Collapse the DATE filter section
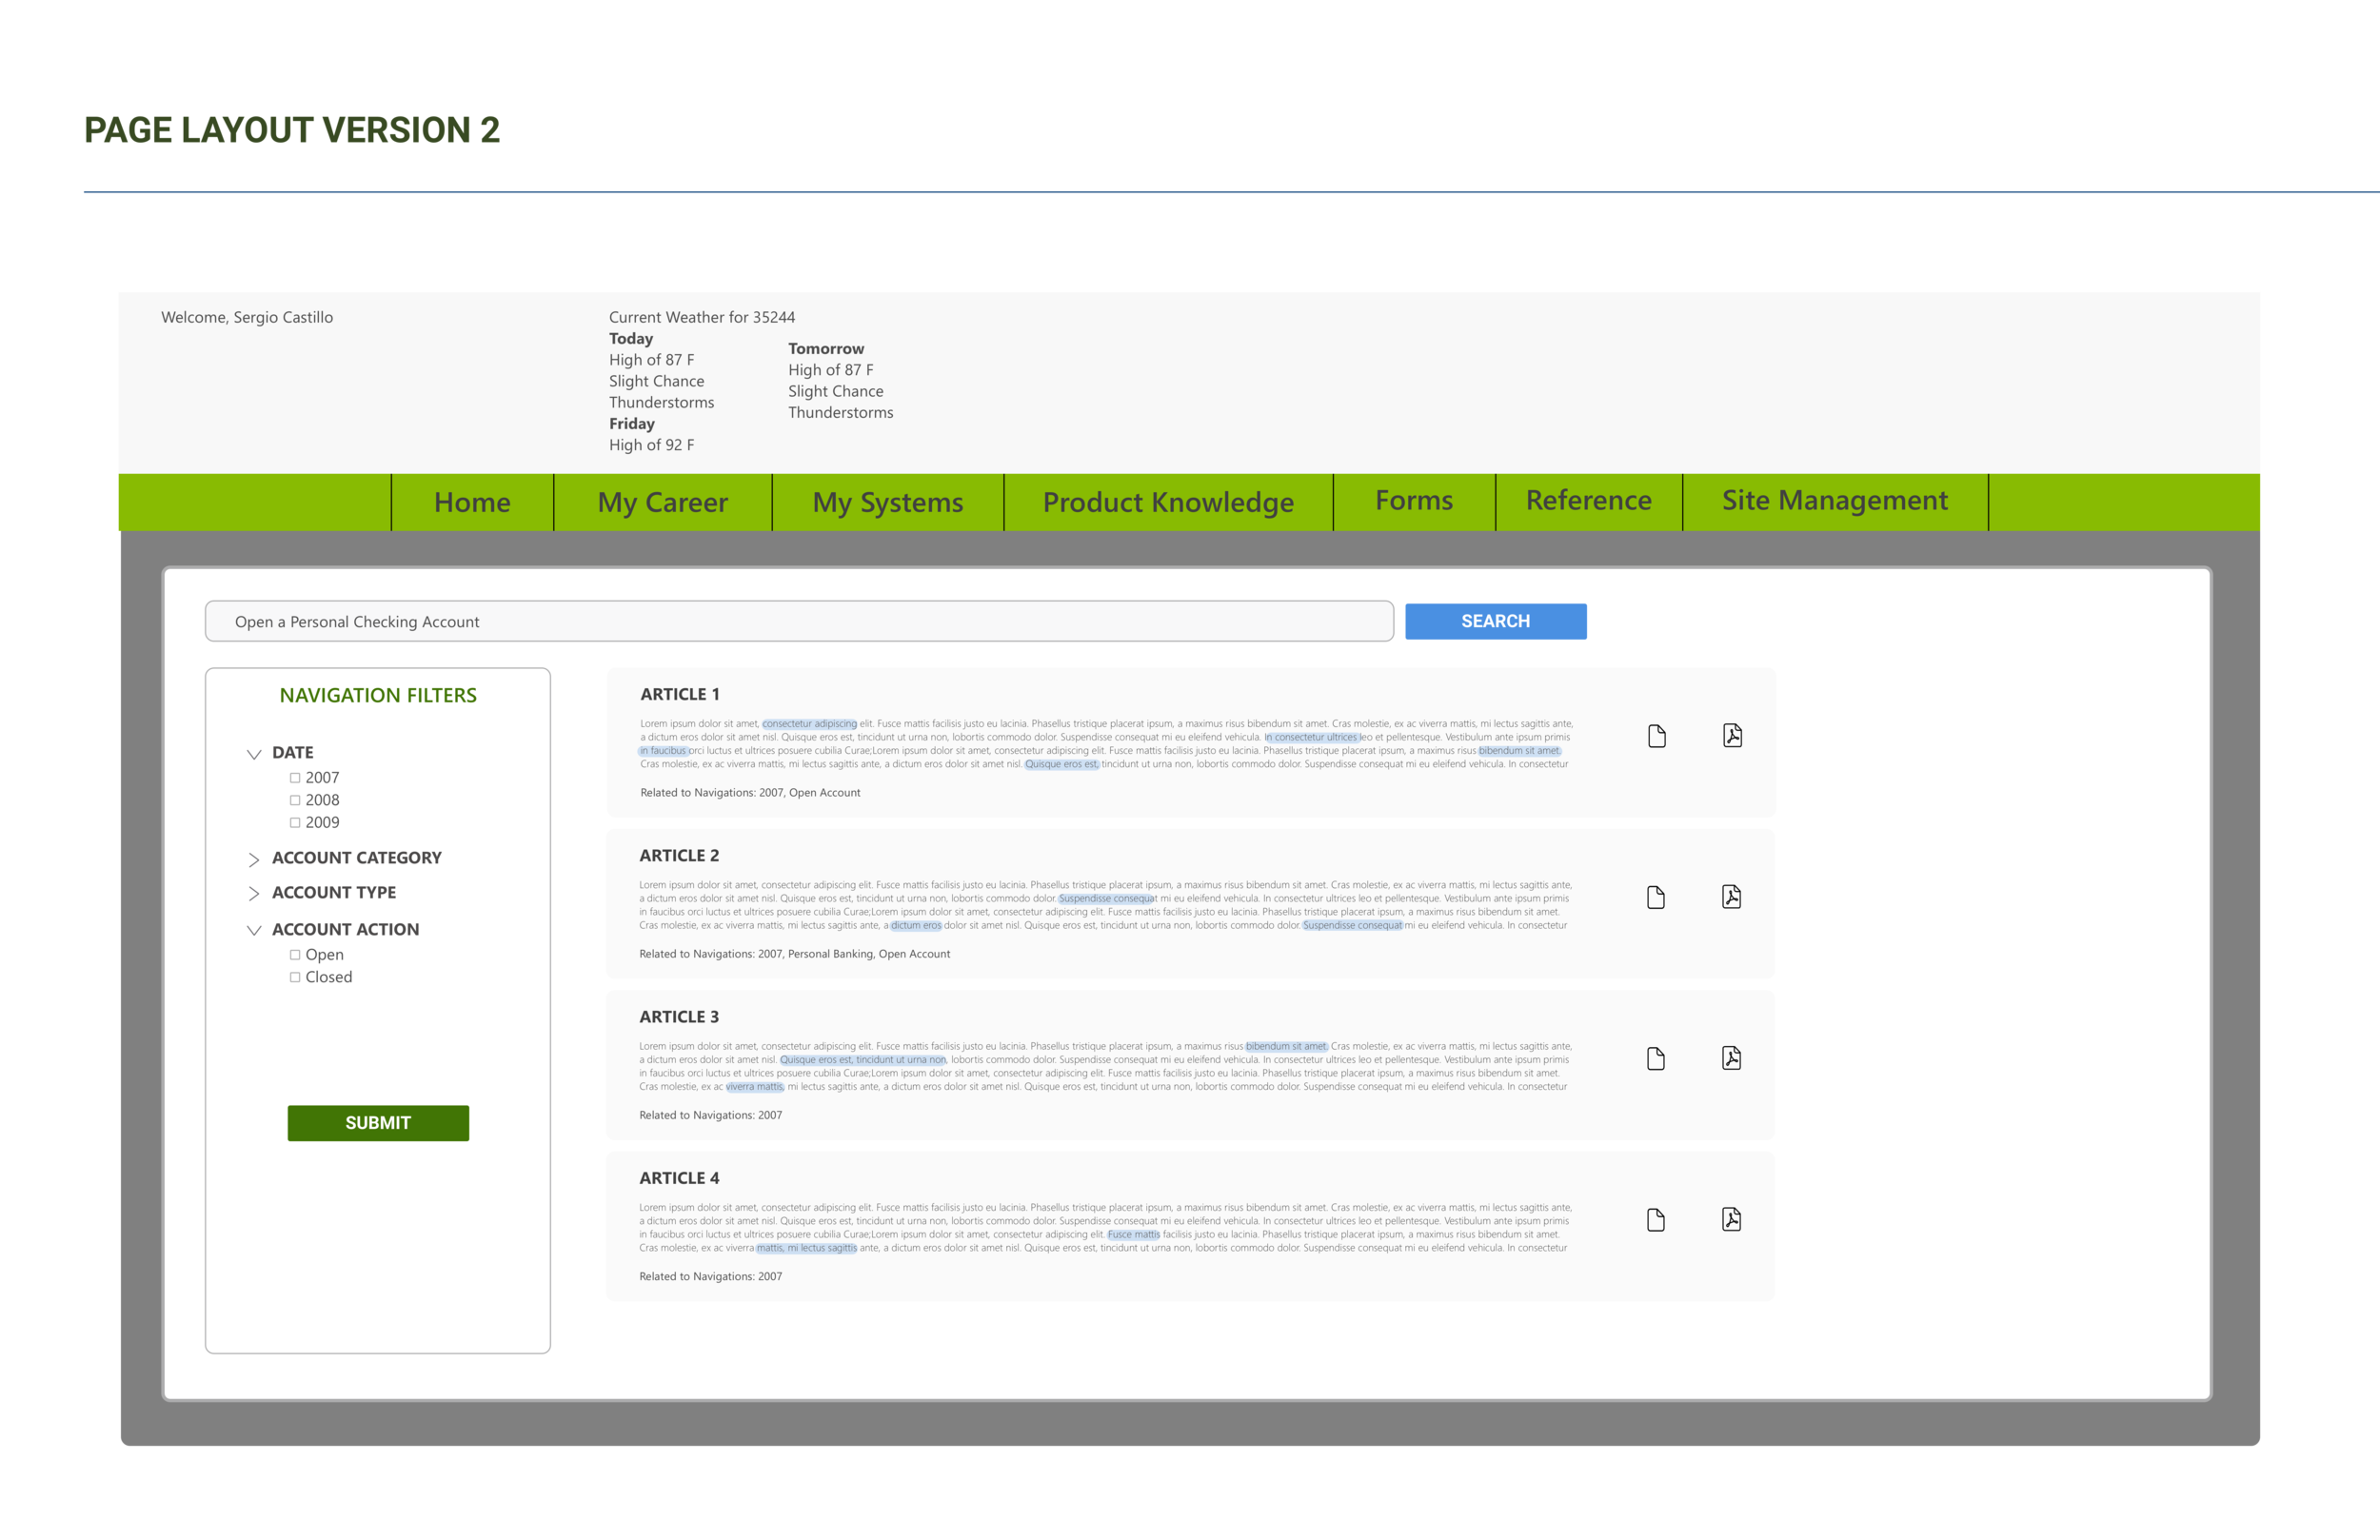2380x1540 pixels. tap(254, 754)
